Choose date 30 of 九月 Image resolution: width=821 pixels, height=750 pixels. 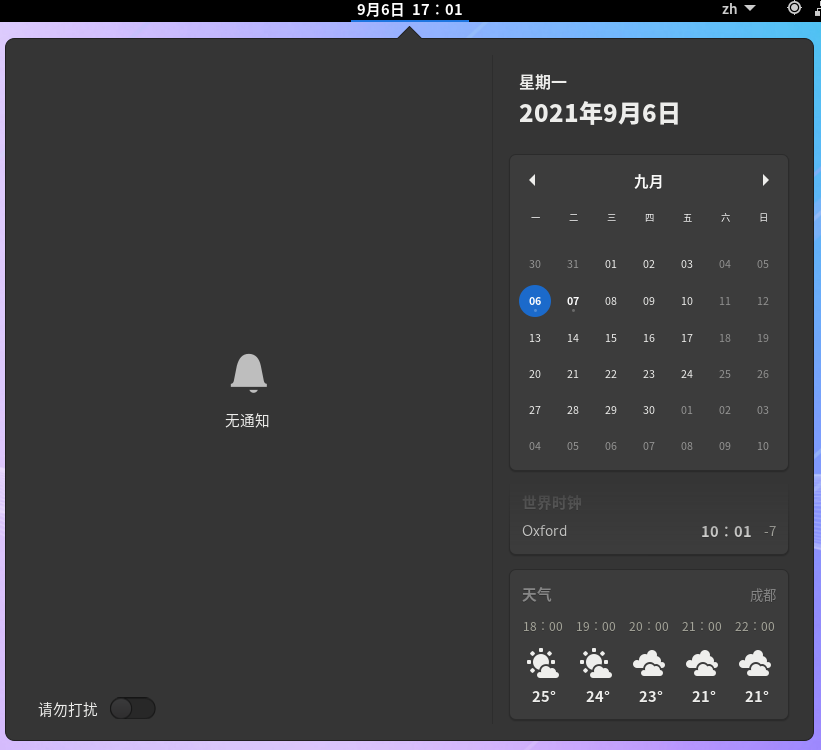click(649, 410)
